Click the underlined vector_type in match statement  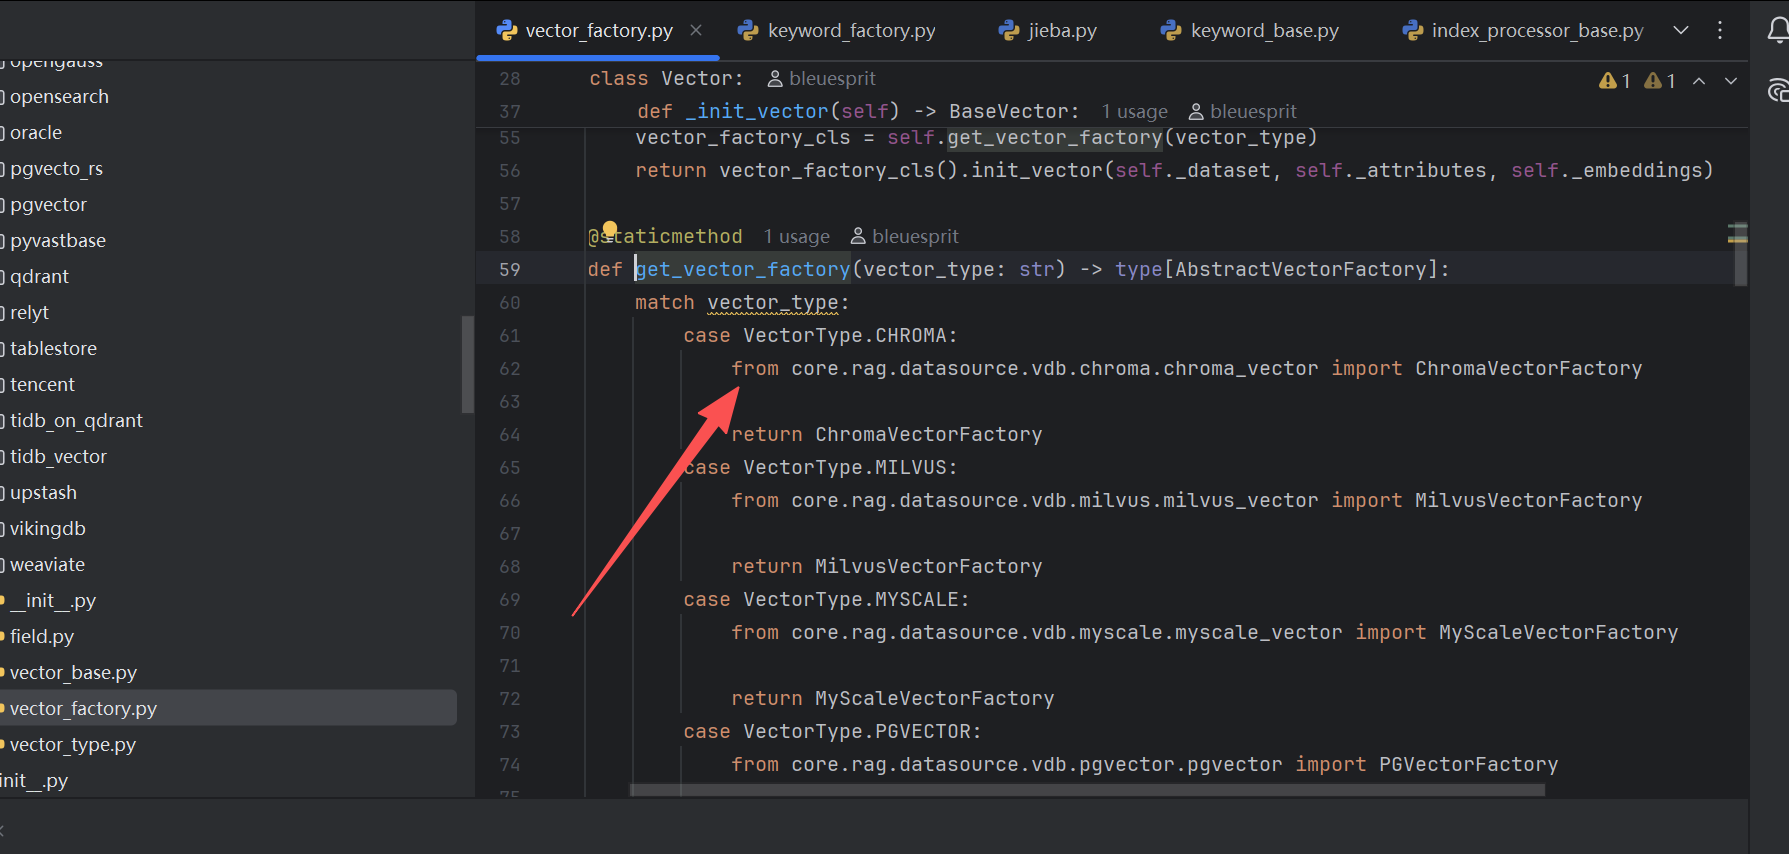pyautogui.click(x=773, y=303)
